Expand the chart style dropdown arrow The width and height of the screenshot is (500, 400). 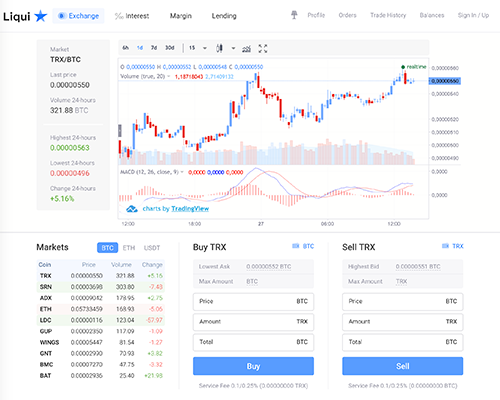233,48
